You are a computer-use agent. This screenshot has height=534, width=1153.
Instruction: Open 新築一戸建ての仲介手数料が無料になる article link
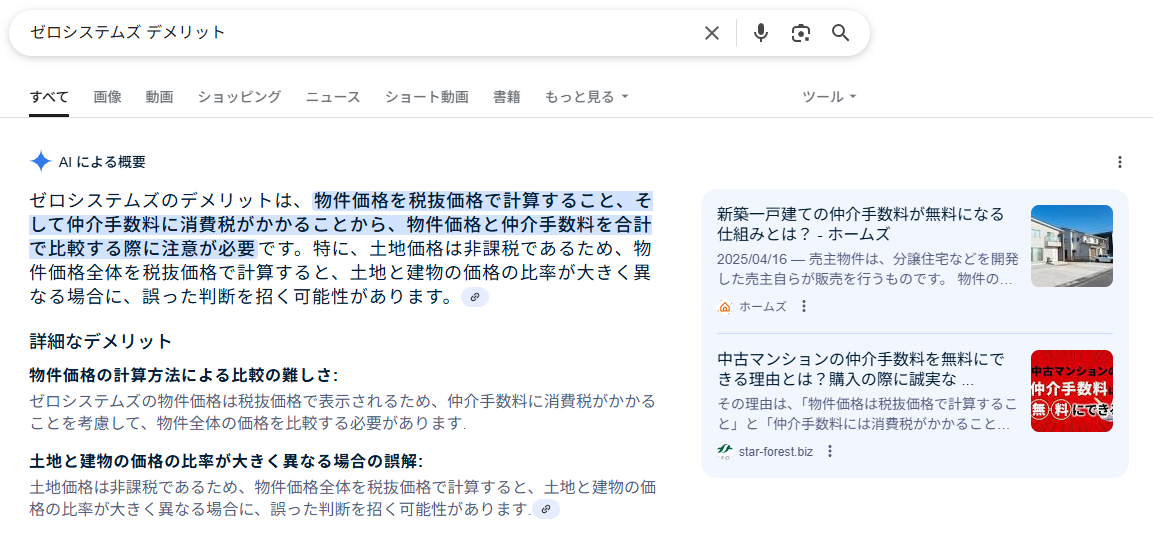pos(860,224)
